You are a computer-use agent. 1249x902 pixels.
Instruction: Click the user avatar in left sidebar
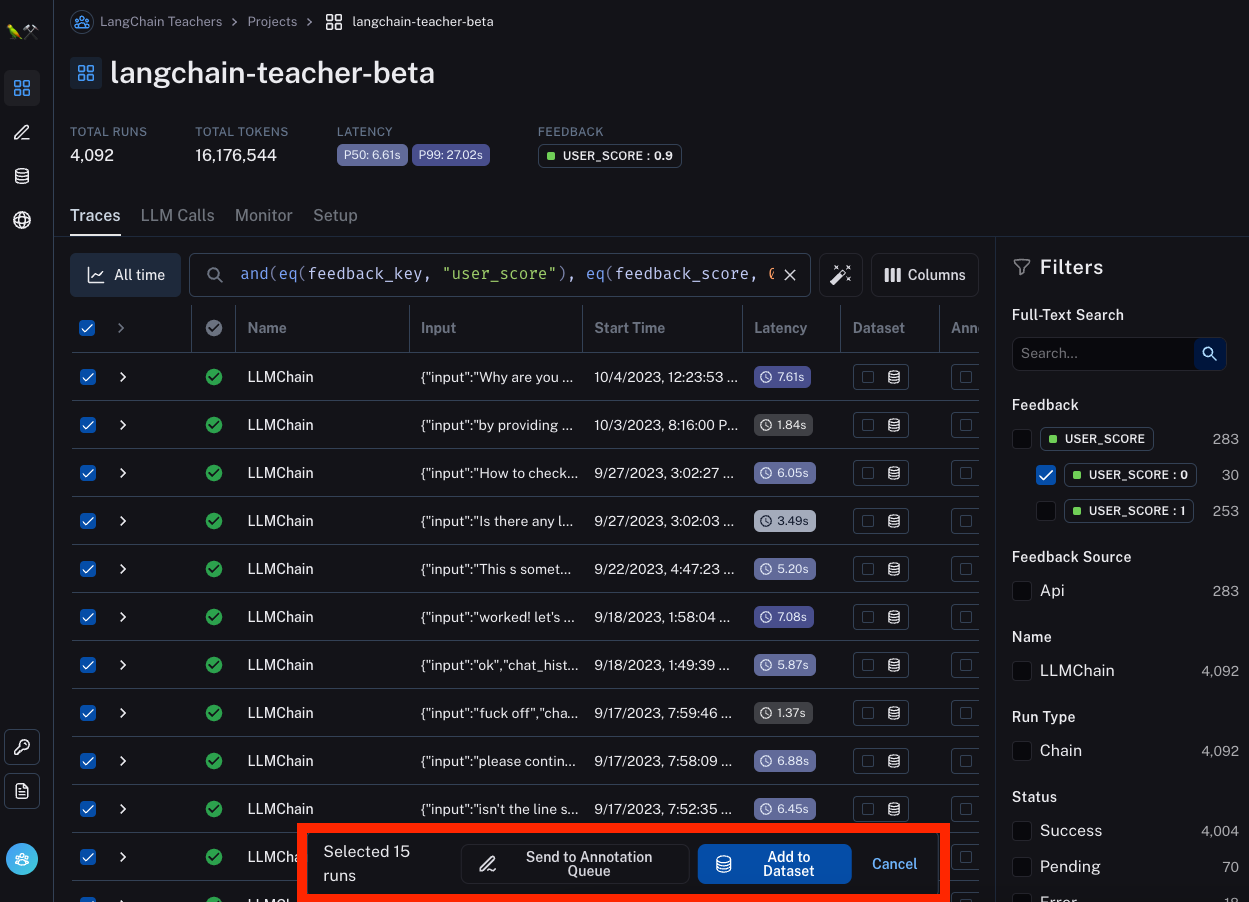tap(22, 858)
